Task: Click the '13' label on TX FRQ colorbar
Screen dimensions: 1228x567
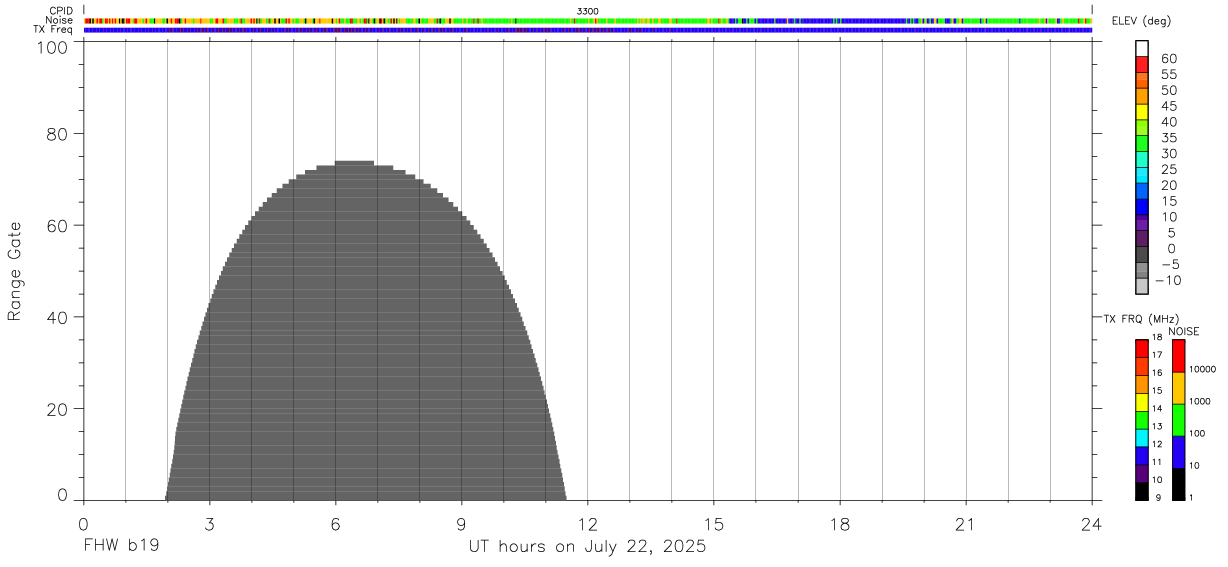Action: click(1156, 427)
